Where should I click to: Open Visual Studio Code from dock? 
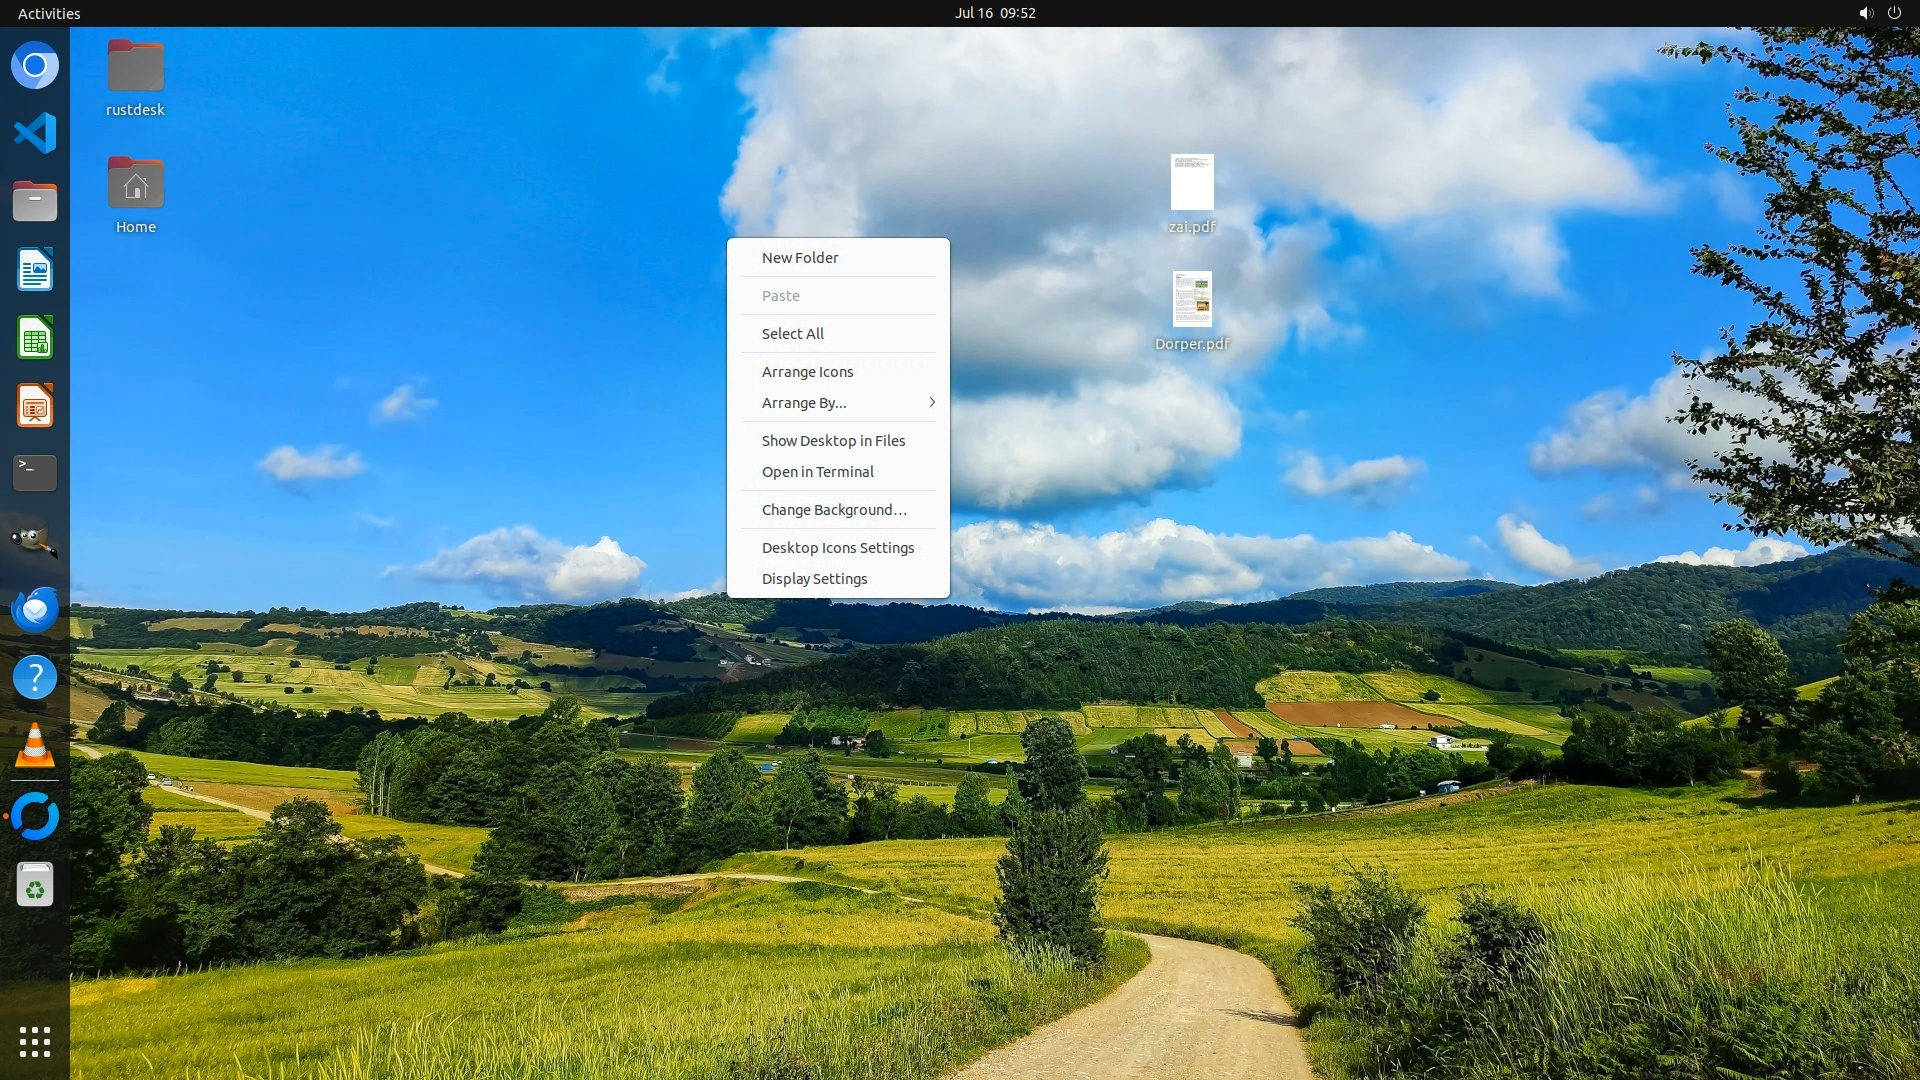coord(35,133)
